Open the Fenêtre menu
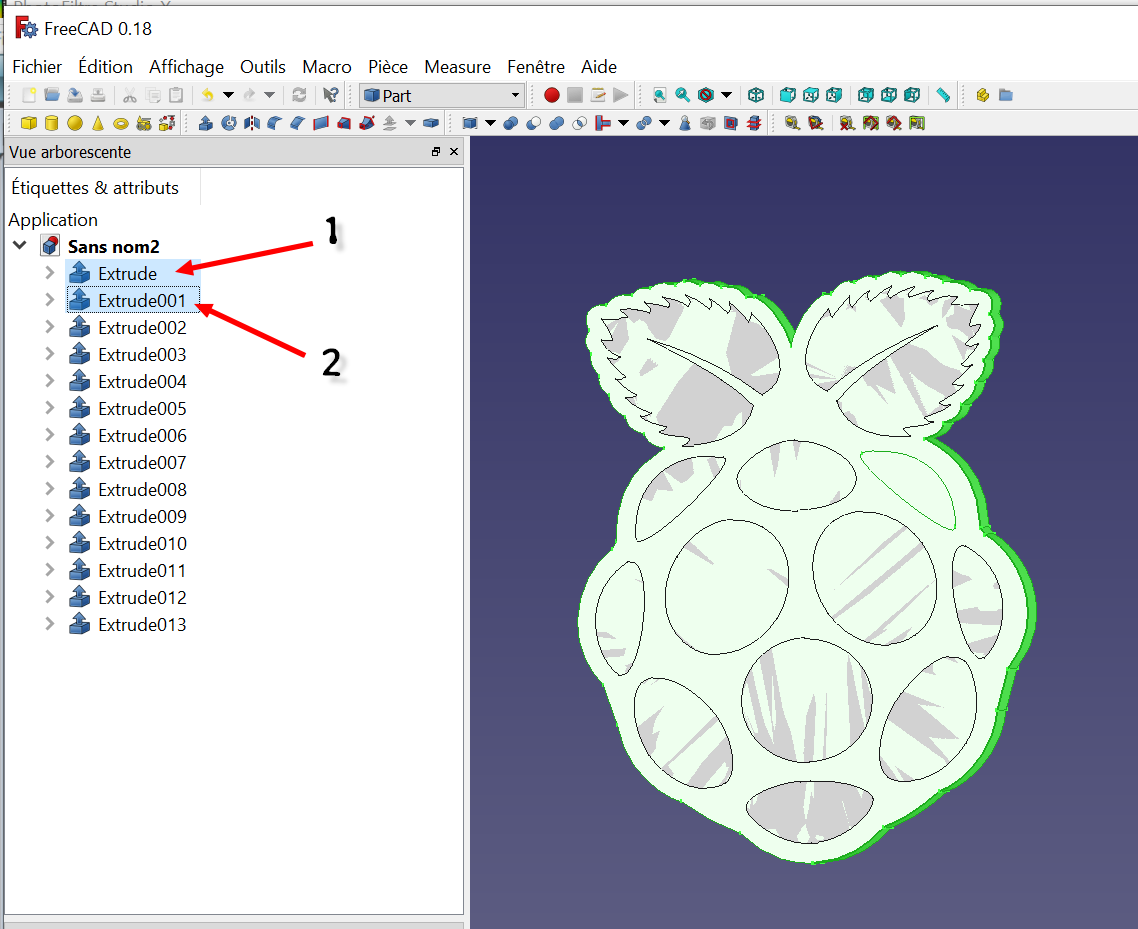The width and height of the screenshot is (1138, 929). [536, 67]
